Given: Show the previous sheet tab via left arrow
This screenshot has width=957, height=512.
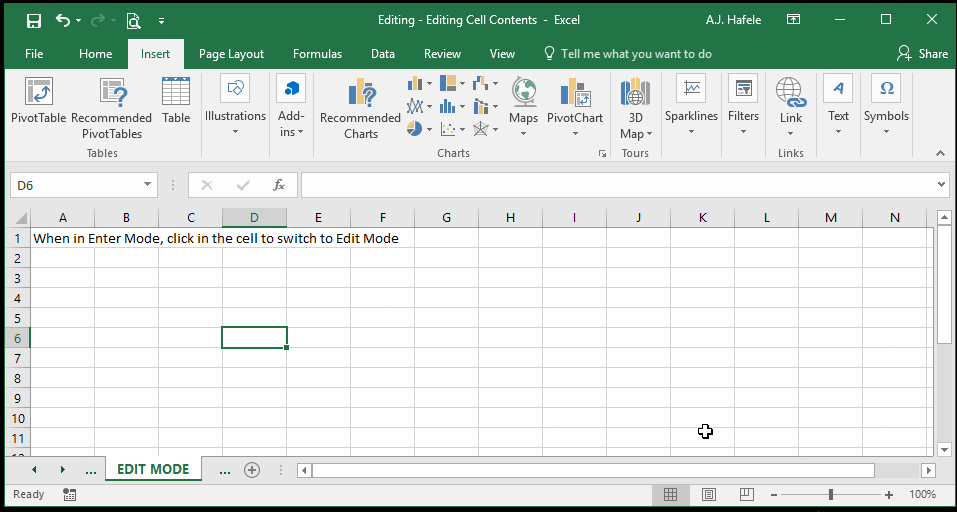Looking at the screenshot, I should (x=34, y=470).
